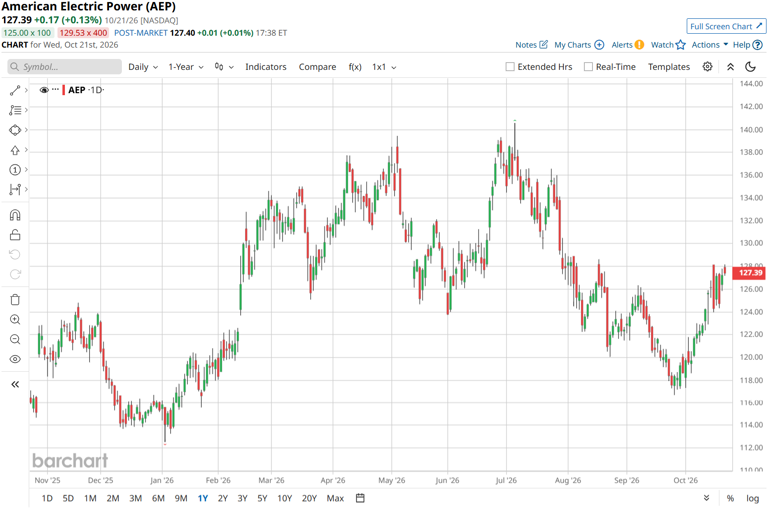Click the ask quote 129.53 x 400

coord(83,33)
